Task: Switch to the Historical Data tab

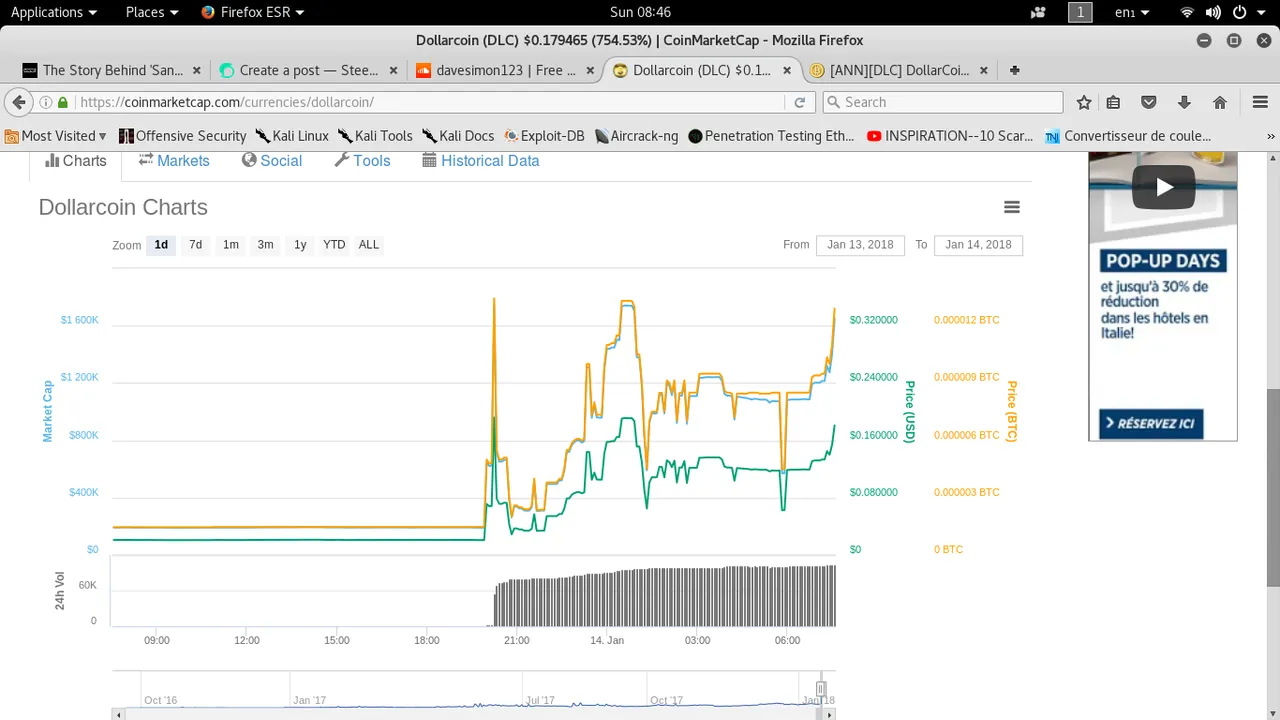Action: pos(480,161)
